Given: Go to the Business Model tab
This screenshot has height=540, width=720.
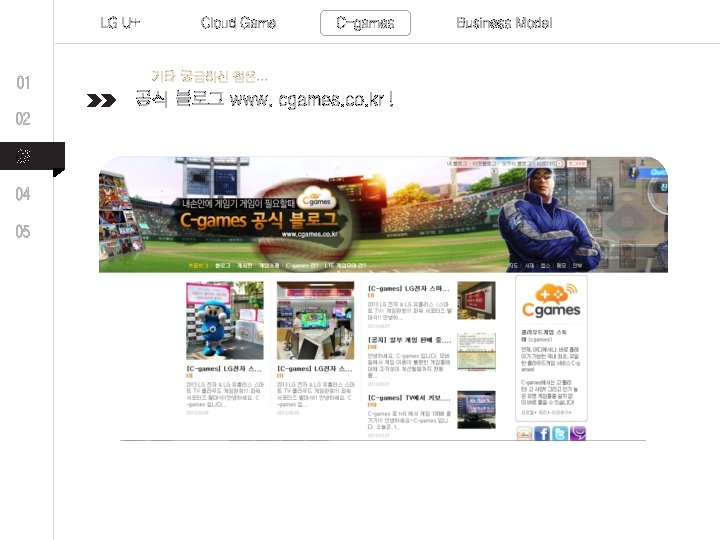Looking at the screenshot, I should 504,23.
